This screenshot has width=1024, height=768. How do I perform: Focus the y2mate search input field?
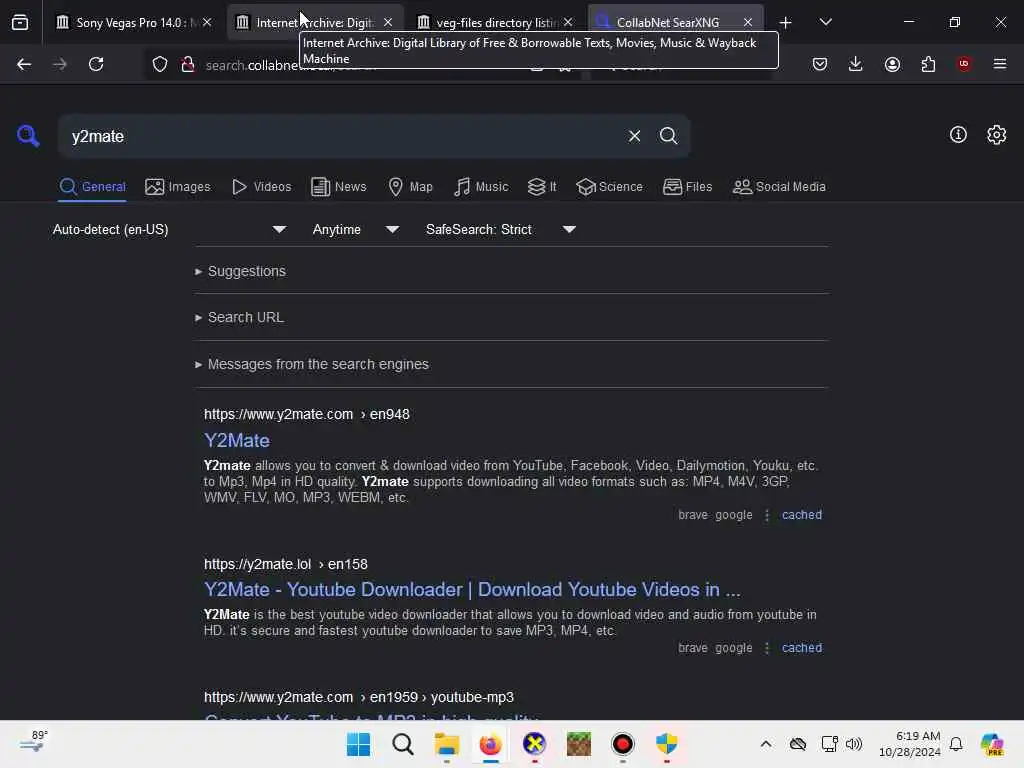340,136
